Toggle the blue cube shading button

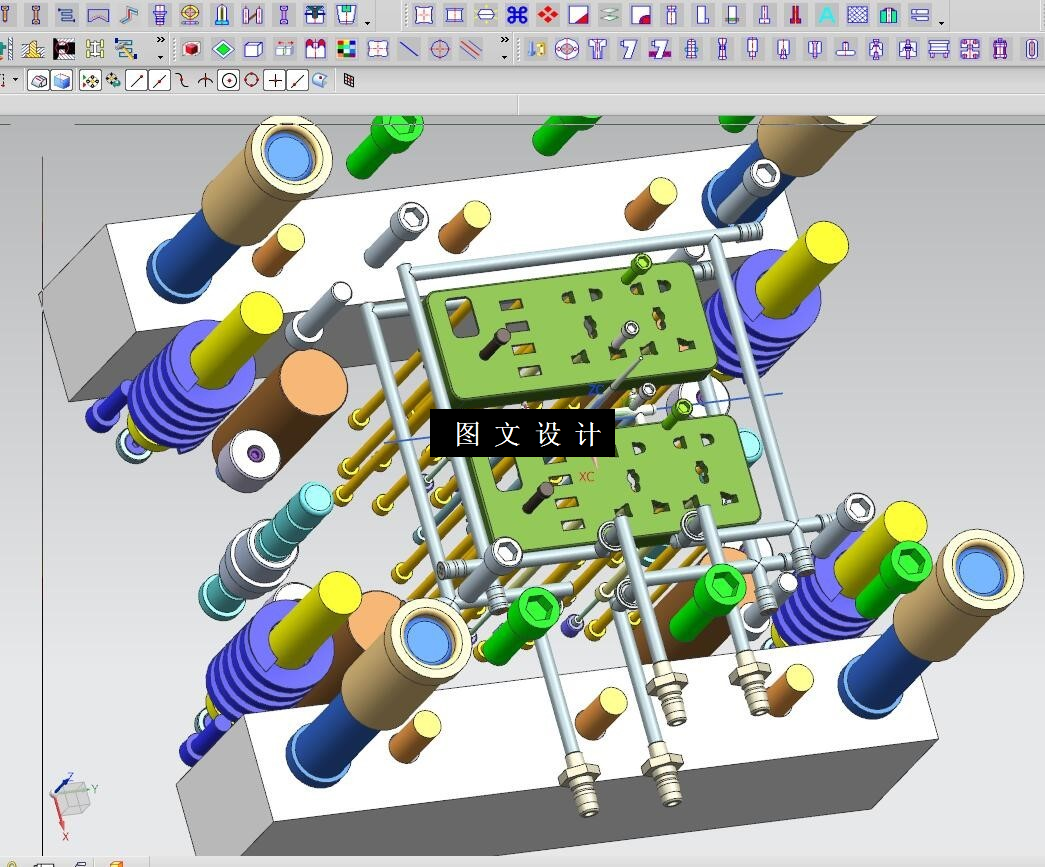pyautogui.click(x=62, y=81)
